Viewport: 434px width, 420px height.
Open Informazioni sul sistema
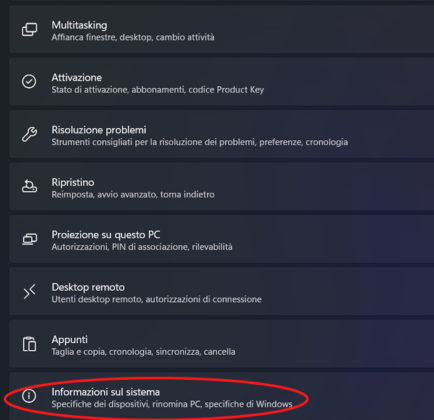pyautogui.click(x=222, y=396)
